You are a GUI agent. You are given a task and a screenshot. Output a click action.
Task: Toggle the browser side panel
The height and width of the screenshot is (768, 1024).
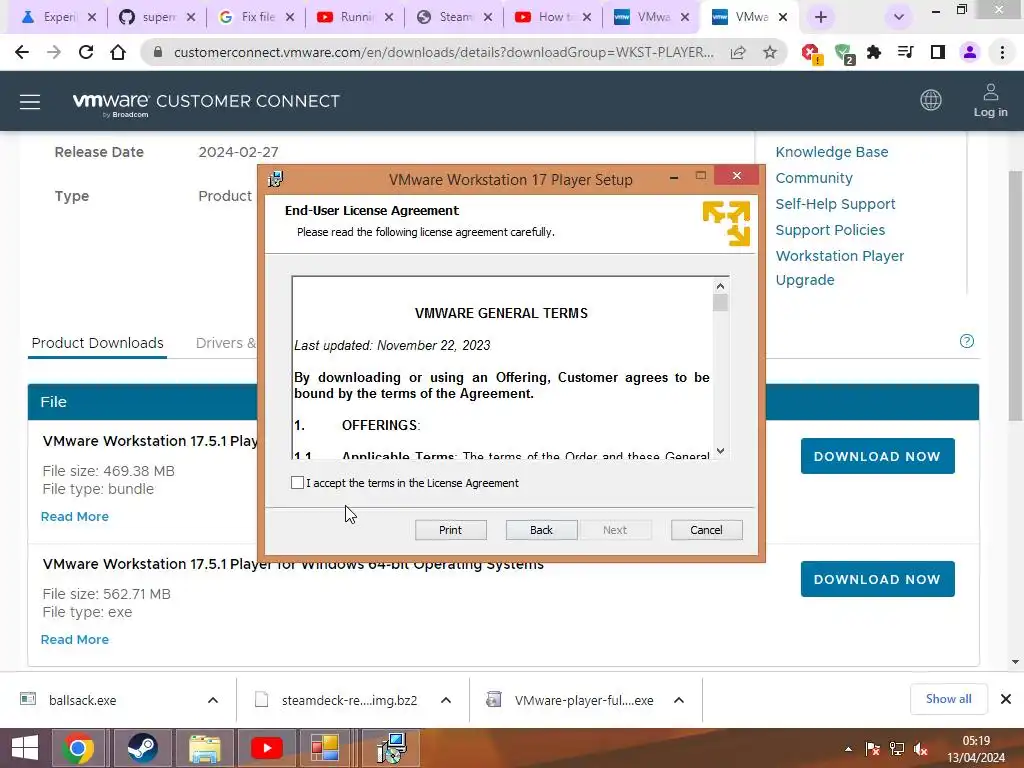point(938,52)
